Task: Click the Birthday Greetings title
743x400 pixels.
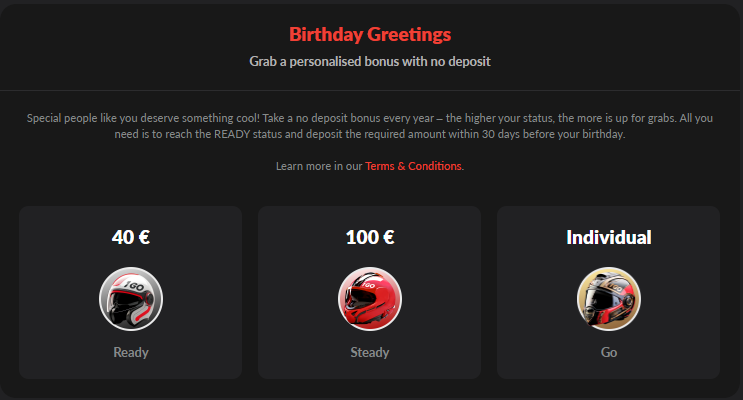Action: coord(370,35)
